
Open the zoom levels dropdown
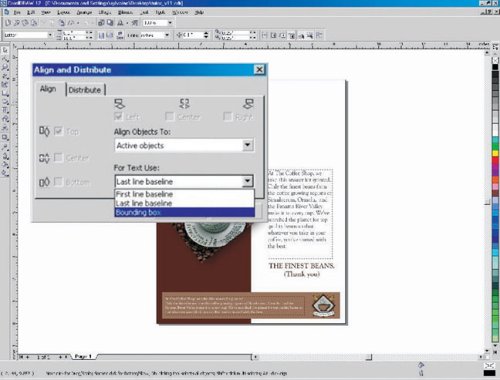170,23
